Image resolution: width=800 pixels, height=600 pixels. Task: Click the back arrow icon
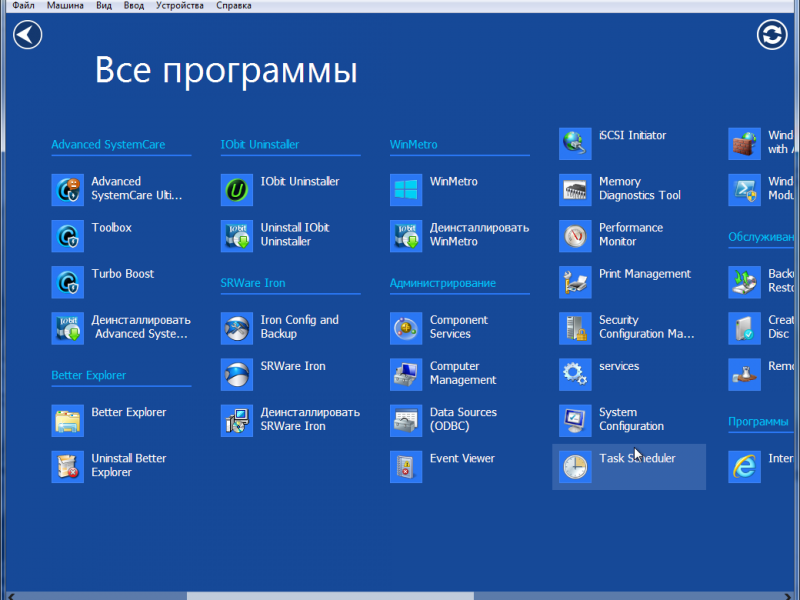pyautogui.click(x=28, y=35)
